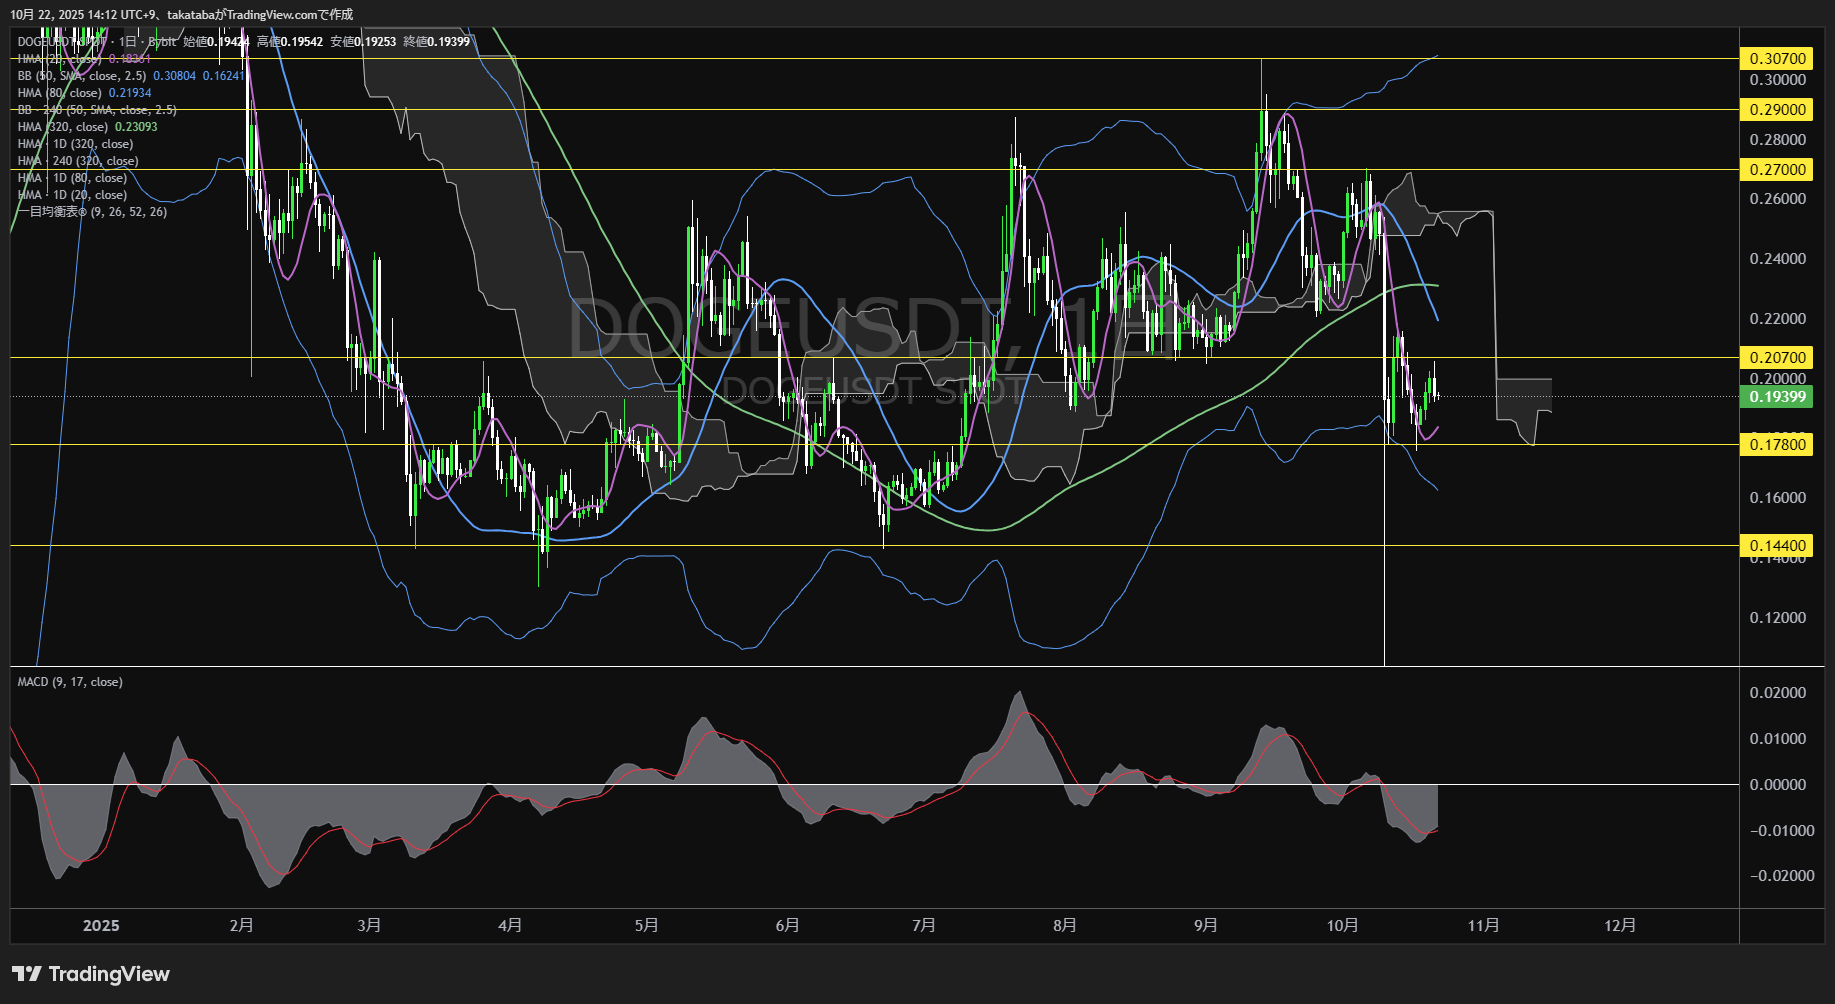The image size is (1835, 1004).
Task: Select the 0.29000 horizontal line price label
Action: (x=1777, y=110)
